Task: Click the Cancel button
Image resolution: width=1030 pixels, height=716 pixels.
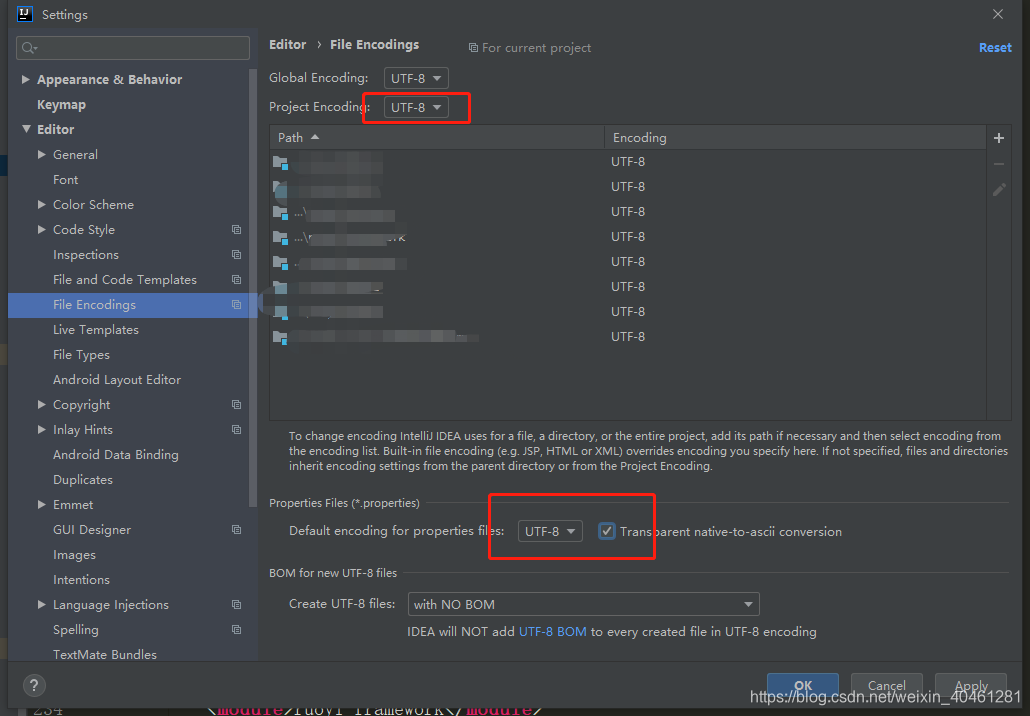Action: tap(887, 685)
